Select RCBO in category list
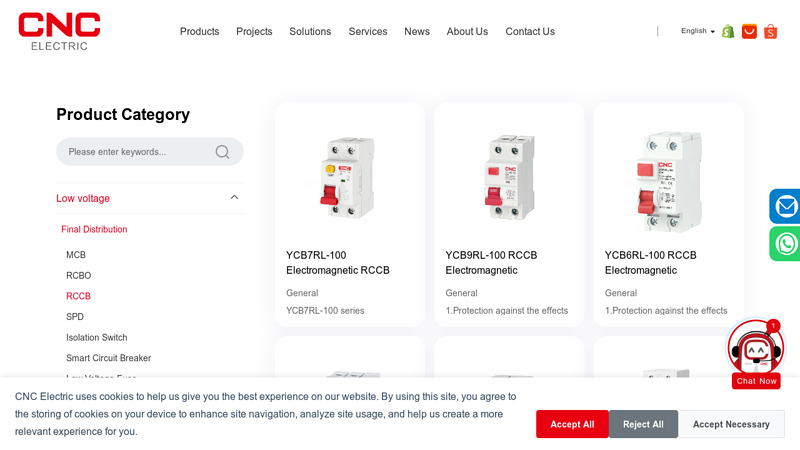800x450 pixels. point(79,276)
